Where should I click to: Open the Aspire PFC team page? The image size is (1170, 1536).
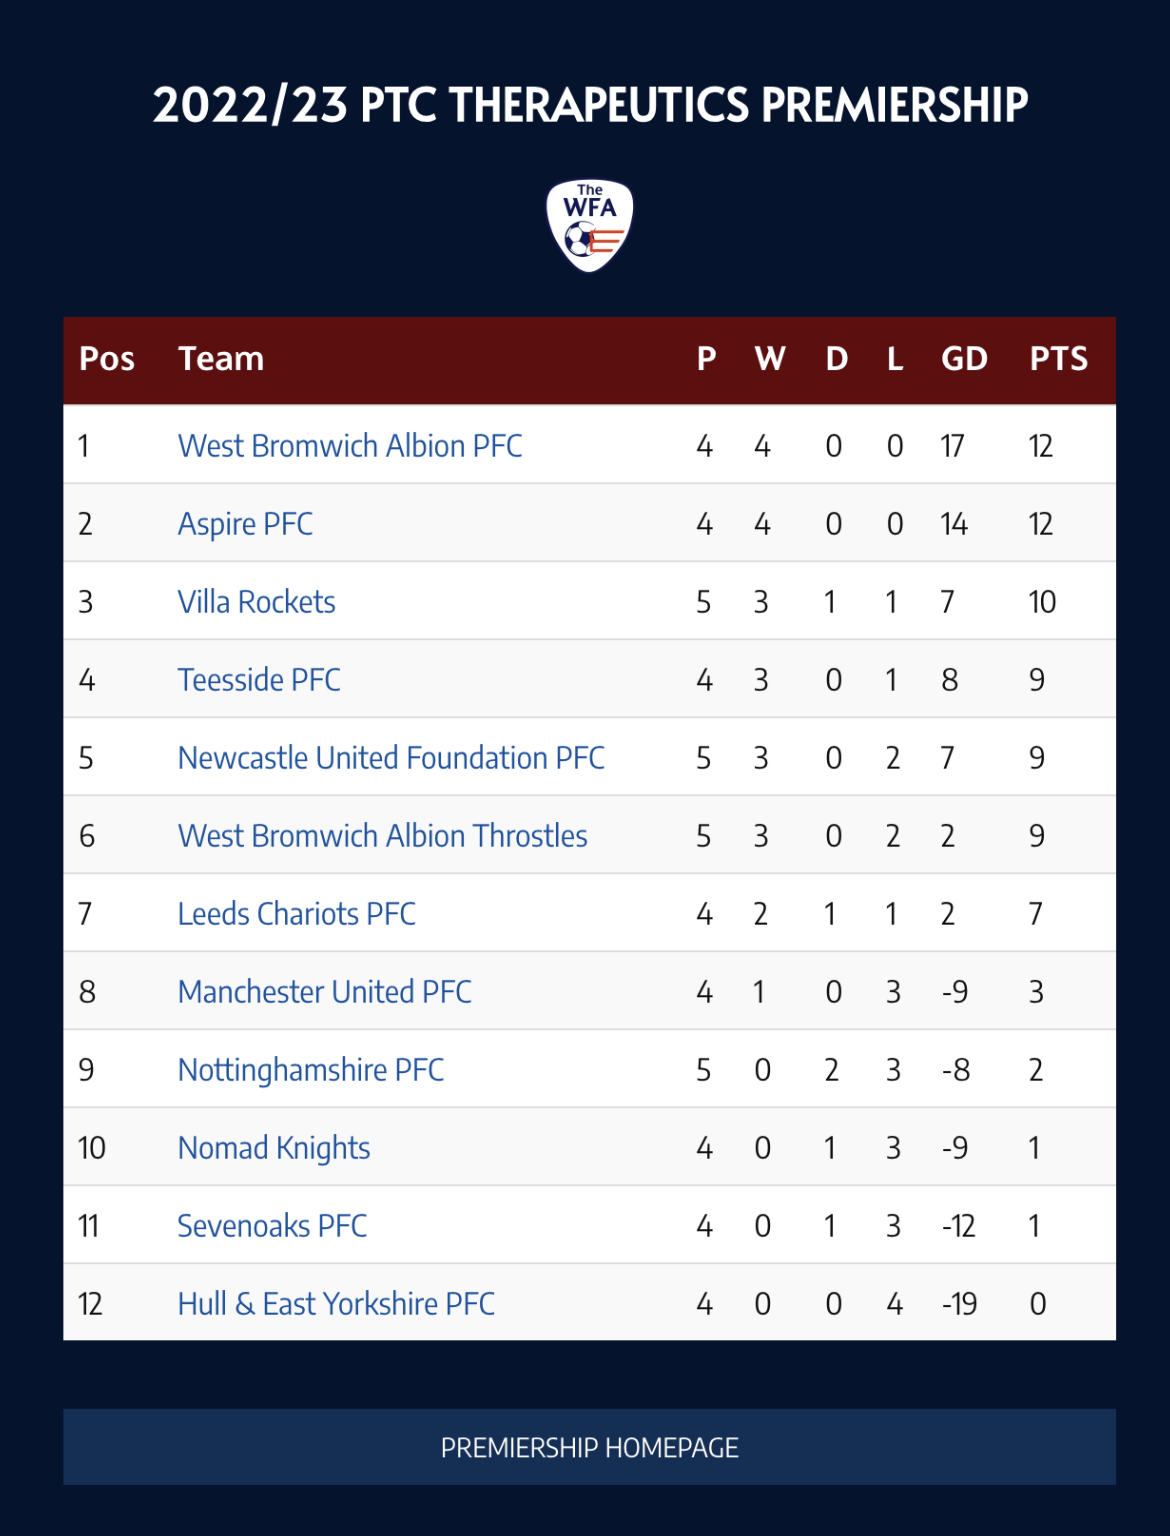point(245,524)
